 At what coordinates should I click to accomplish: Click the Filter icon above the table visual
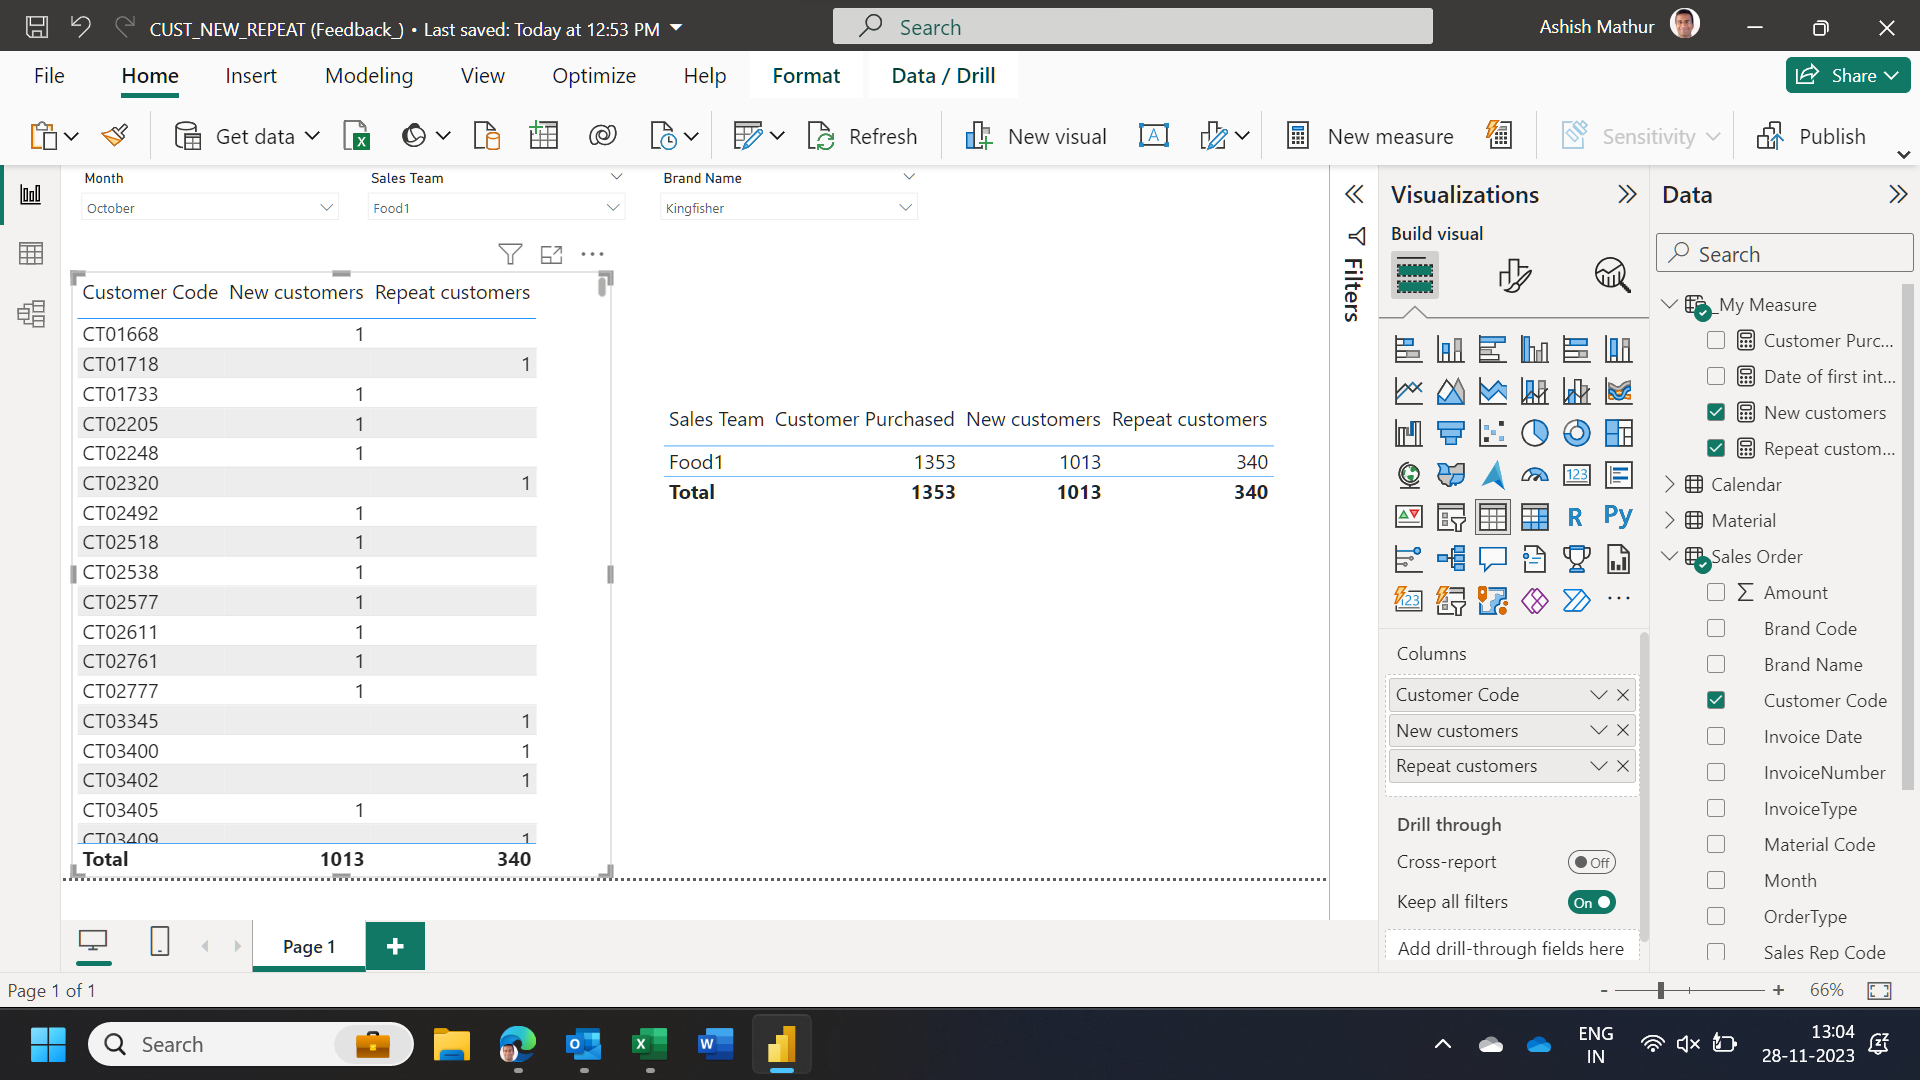click(x=510, y=254)
